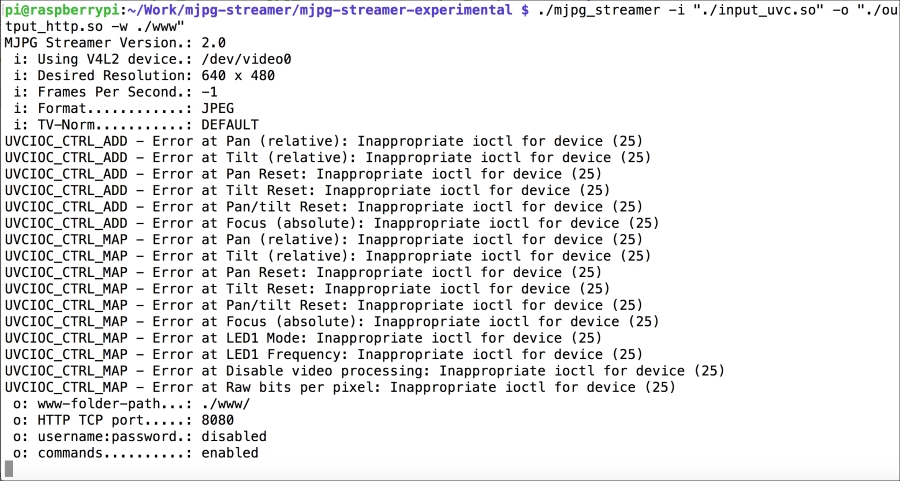Click the Disable video processing error line
Screen dimensions: 900x481
pos(364,371)
